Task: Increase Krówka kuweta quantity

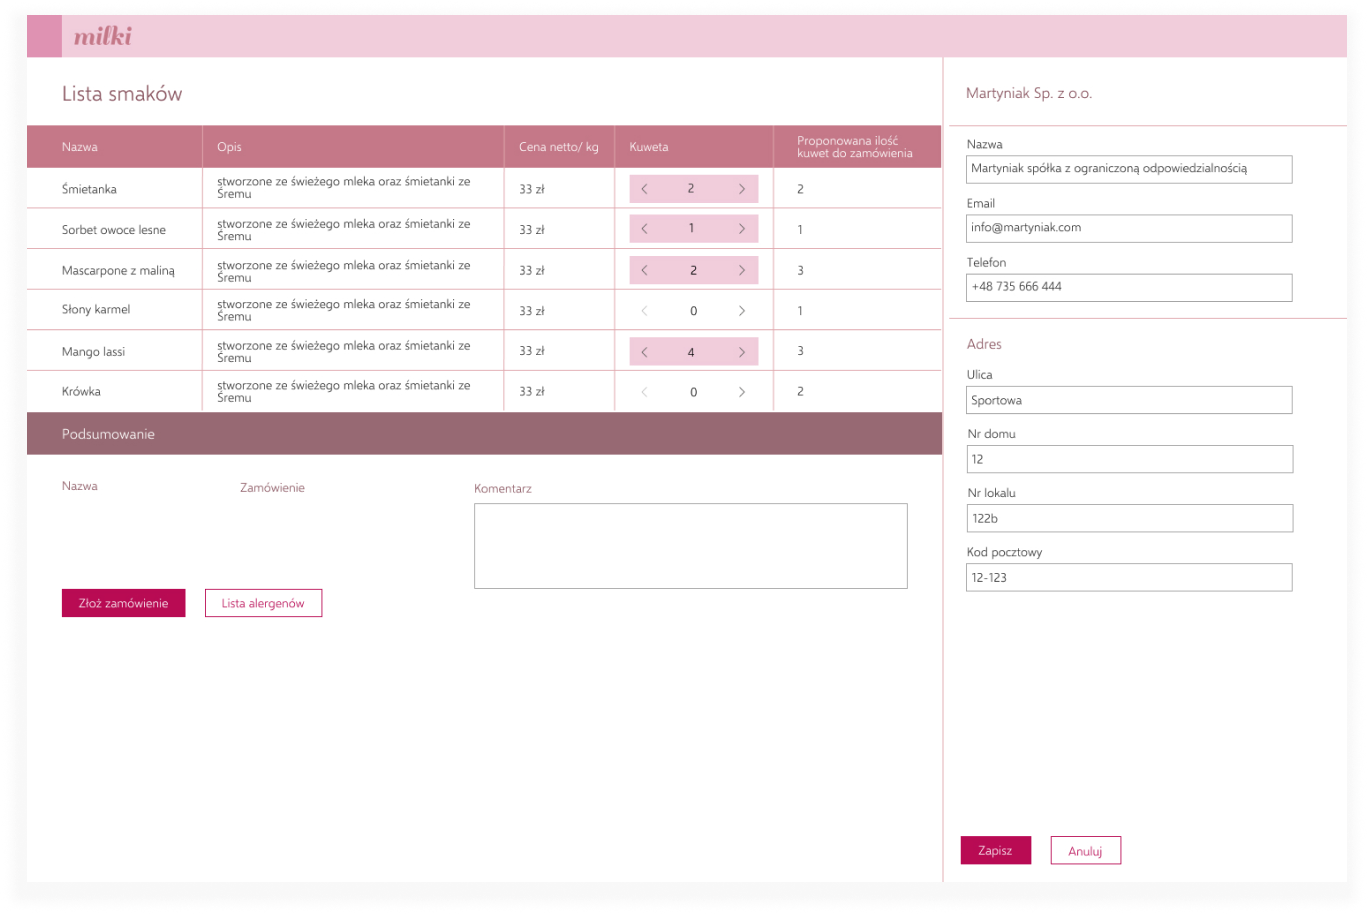Action: click(x=741, y=392)
